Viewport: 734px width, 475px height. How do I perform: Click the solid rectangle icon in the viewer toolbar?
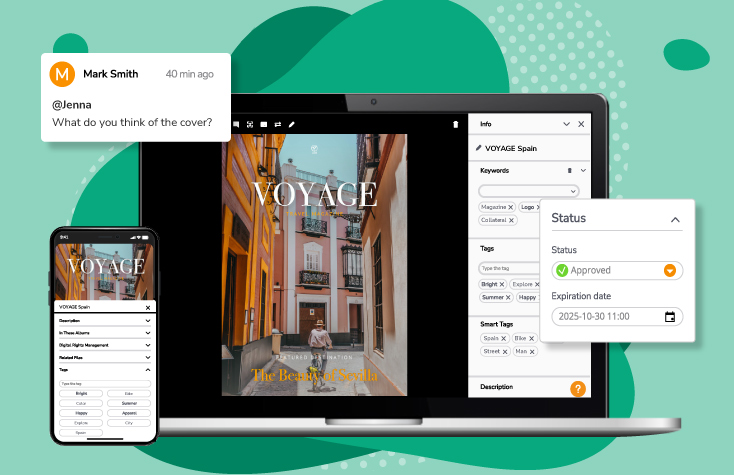(264, 124)
